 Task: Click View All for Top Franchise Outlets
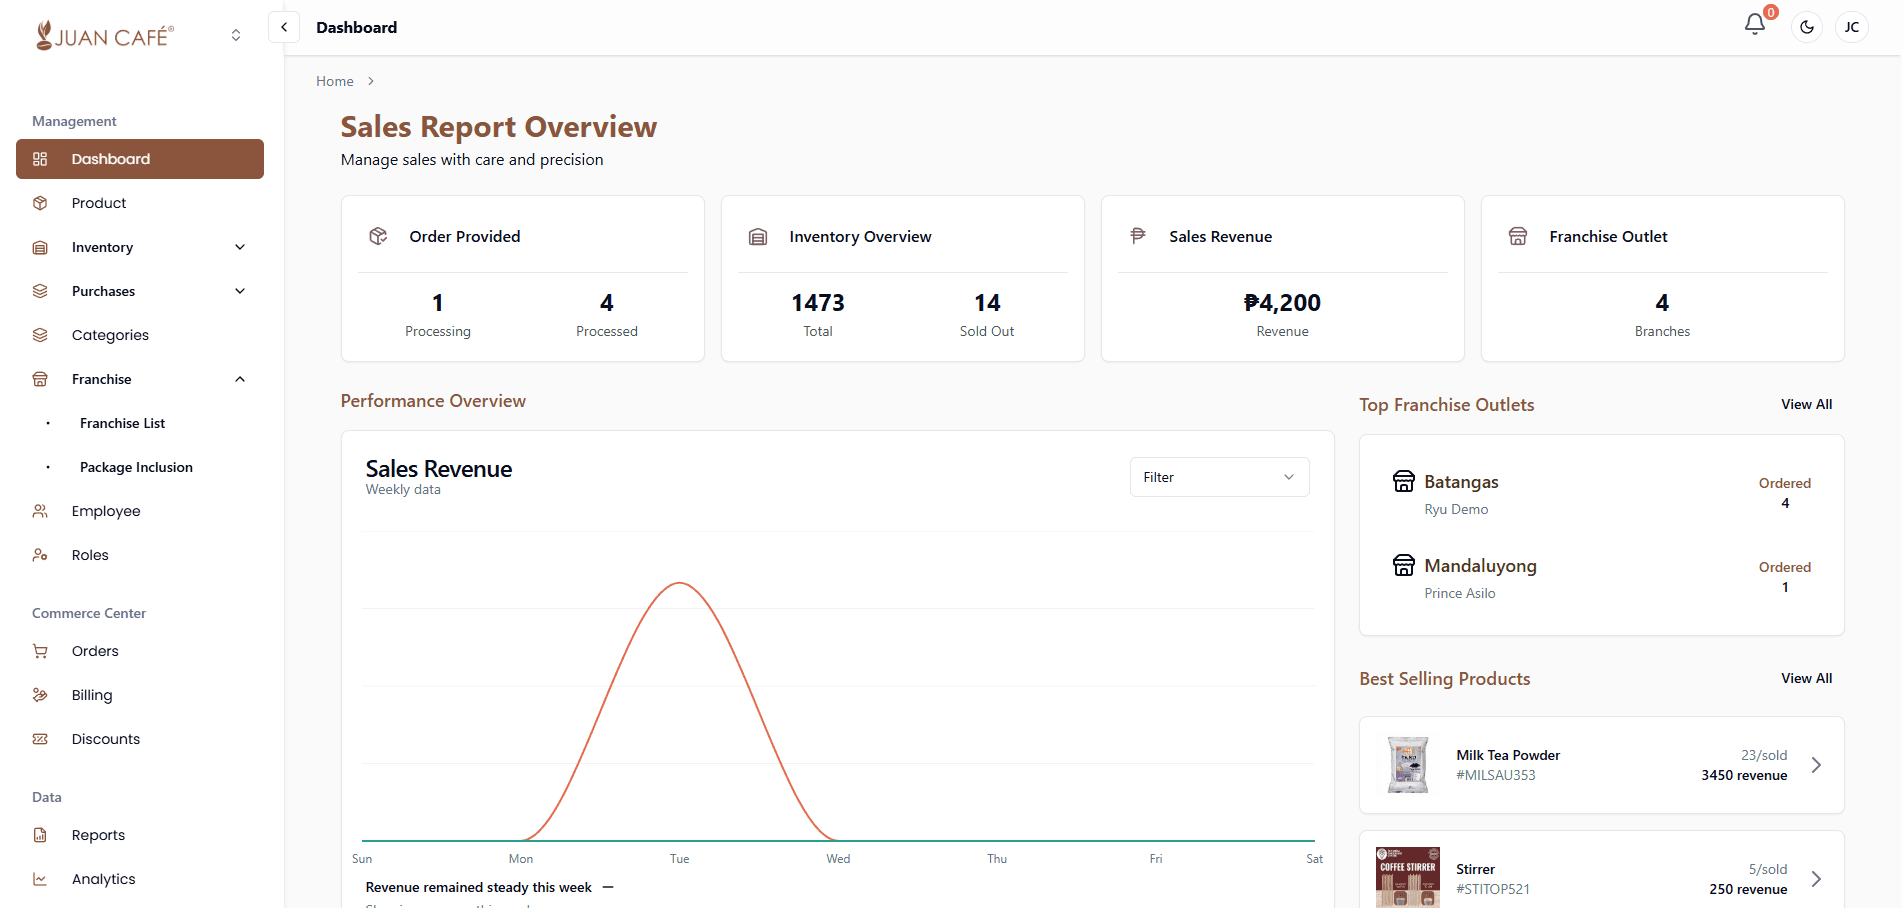coord(1806,404)
